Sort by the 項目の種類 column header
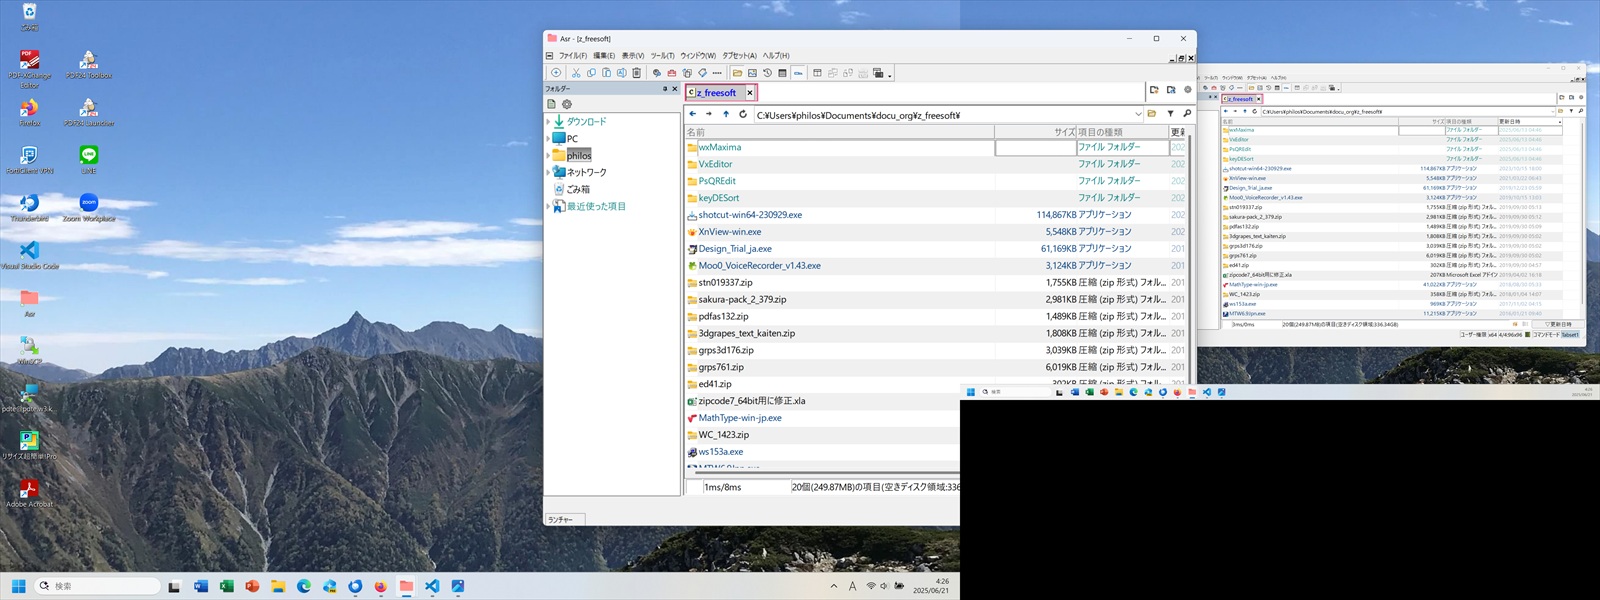The width and height of the screenshot is (1600, 600). (x=1122, y=132)
